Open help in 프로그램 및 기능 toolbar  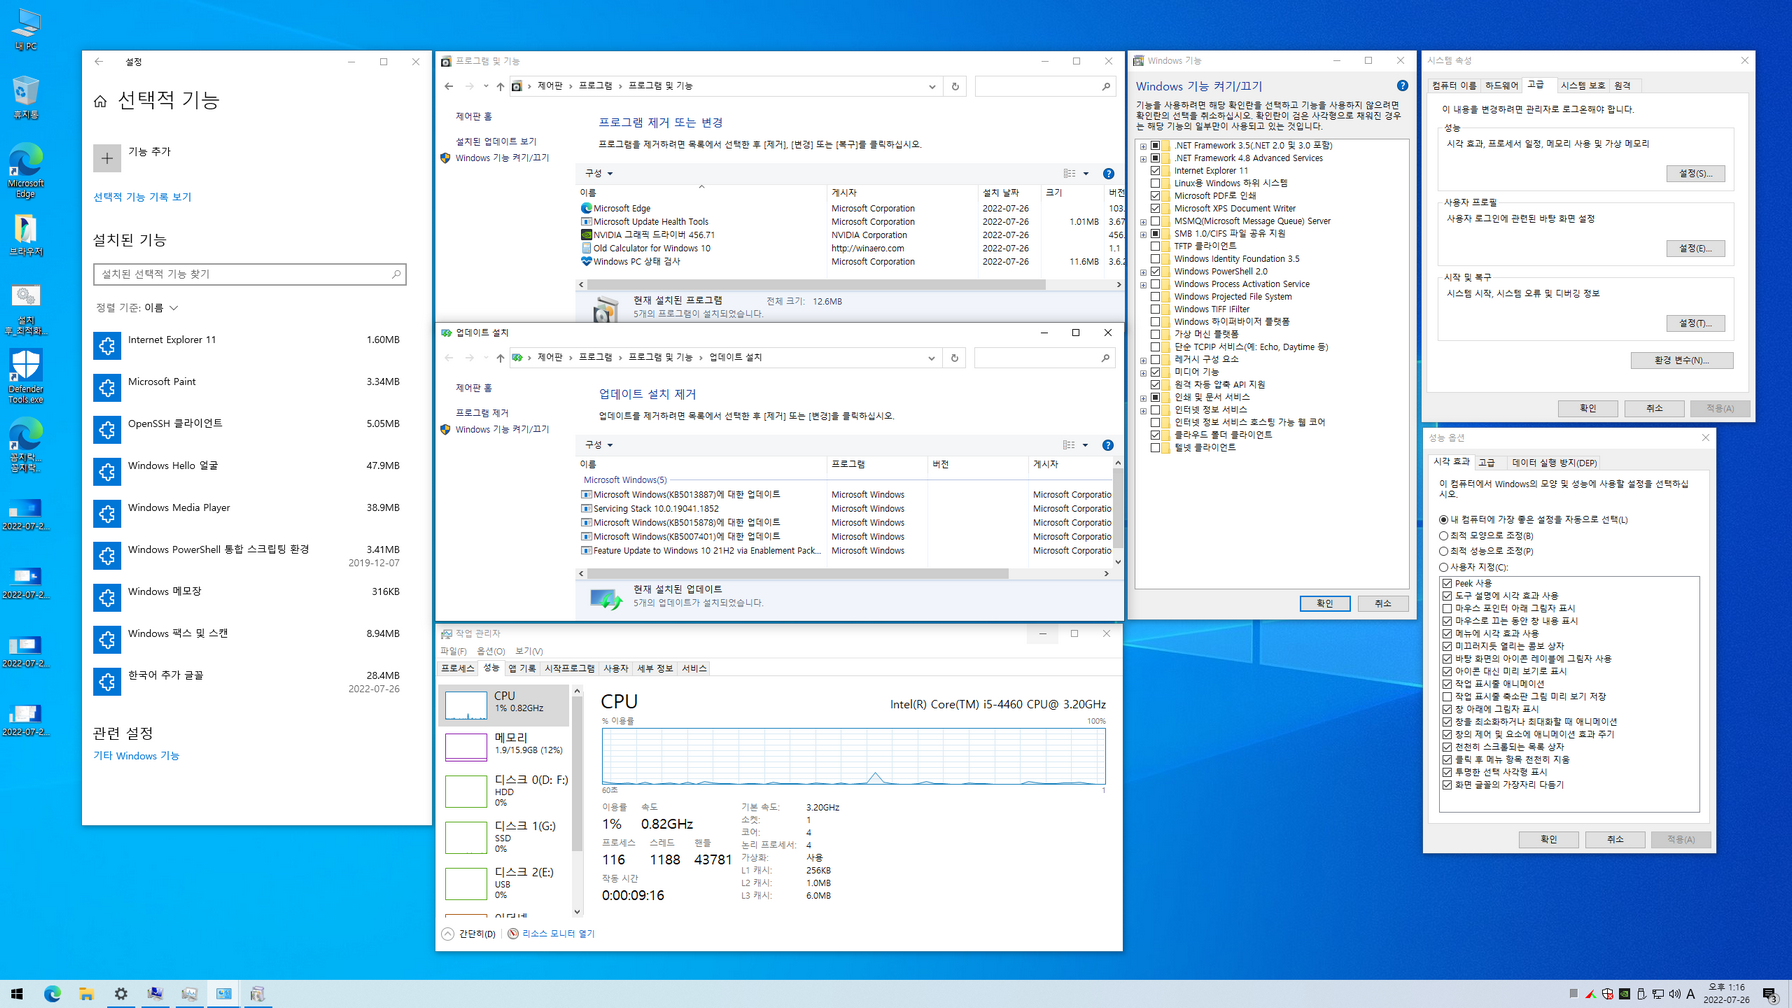point(1108,174)
